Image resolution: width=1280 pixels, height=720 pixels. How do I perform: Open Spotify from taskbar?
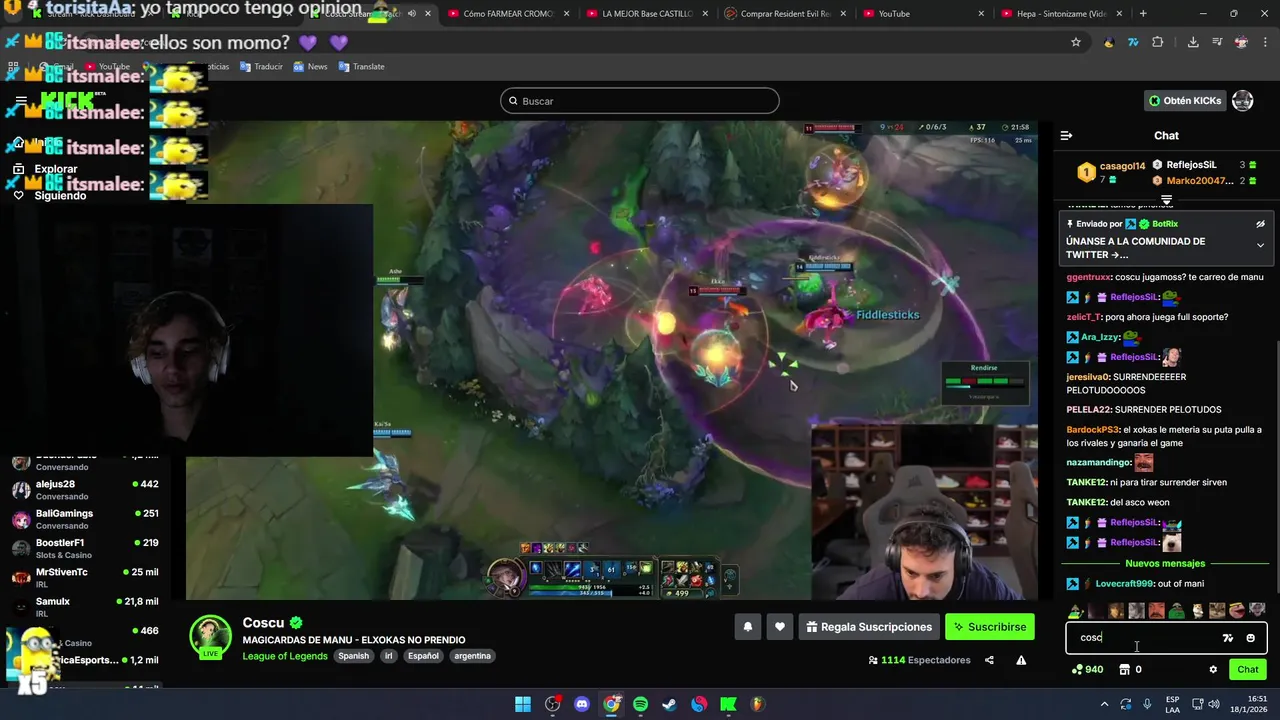click(x=640, y=704)
